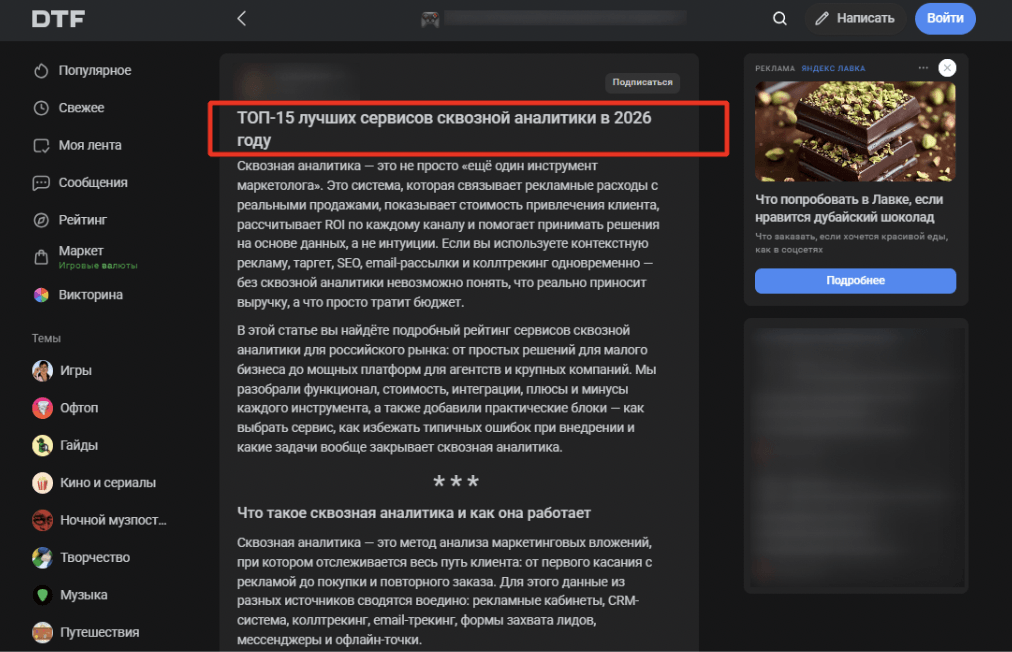Select Маркет in sidebar

[81, 250]
